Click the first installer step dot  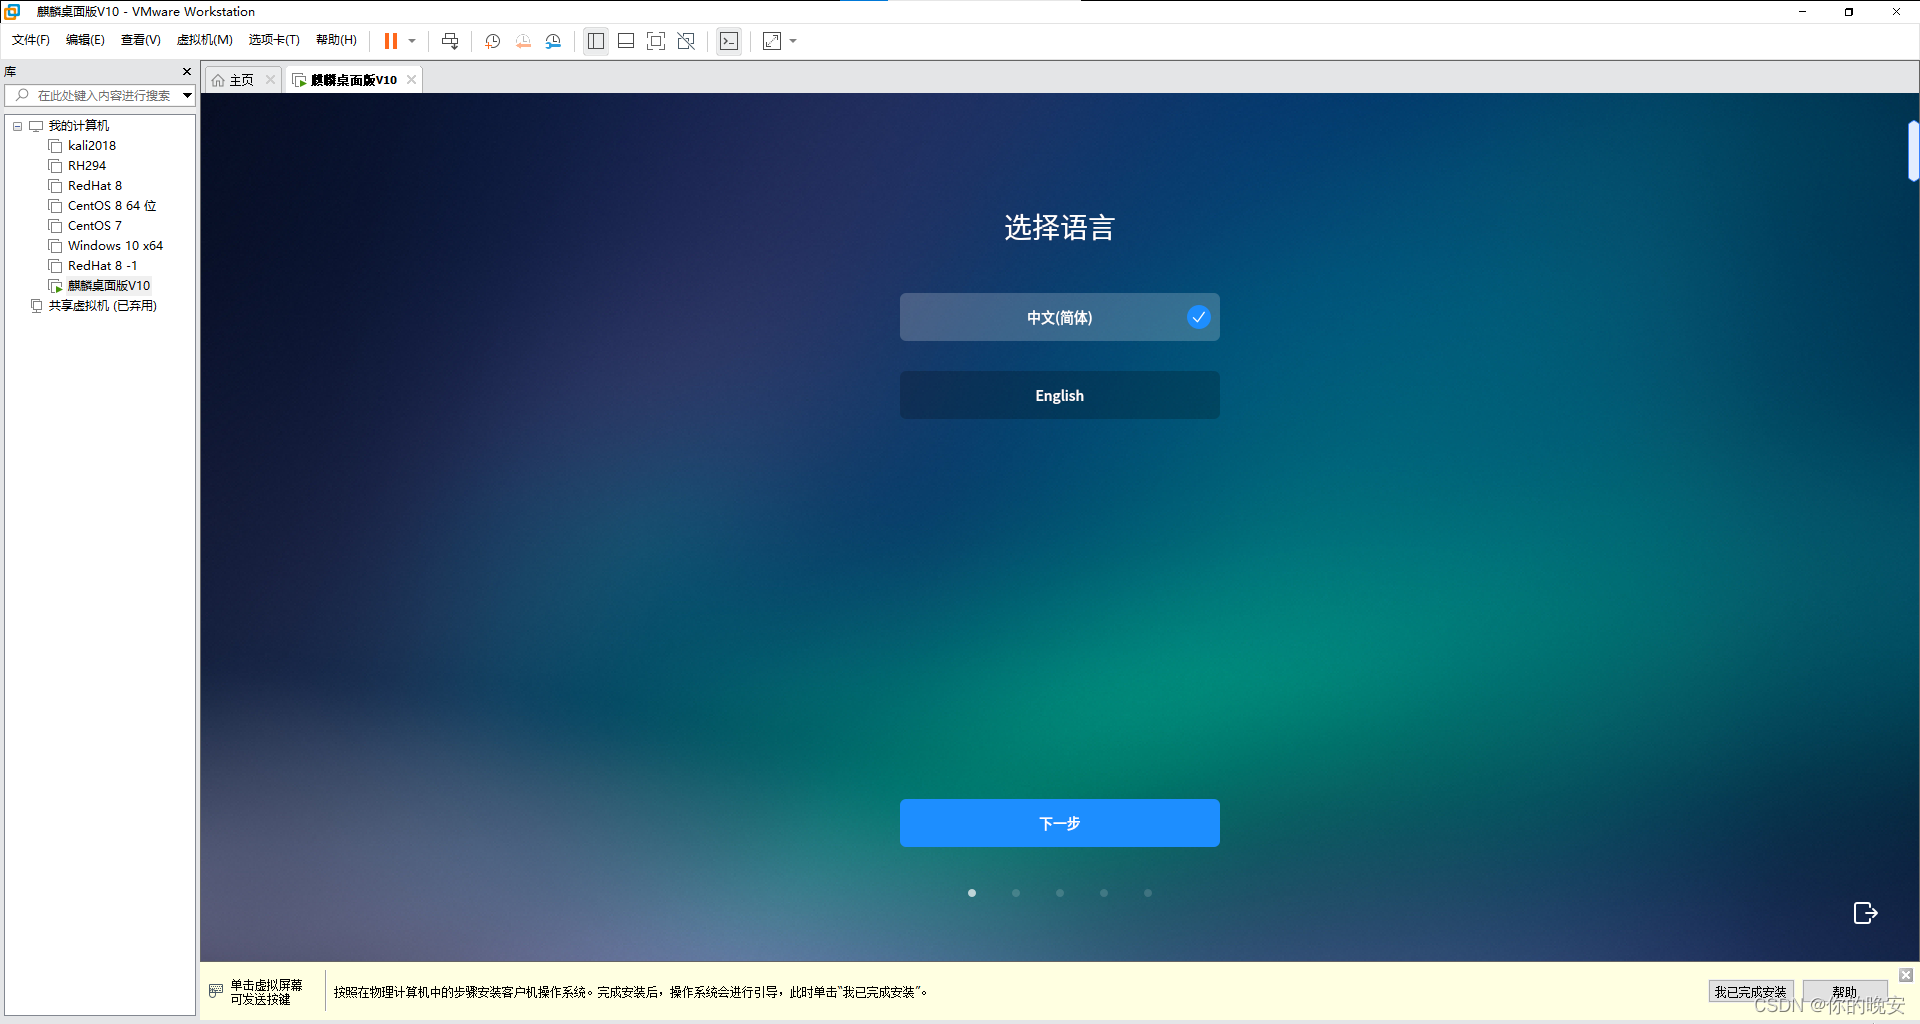click(972, 893)
